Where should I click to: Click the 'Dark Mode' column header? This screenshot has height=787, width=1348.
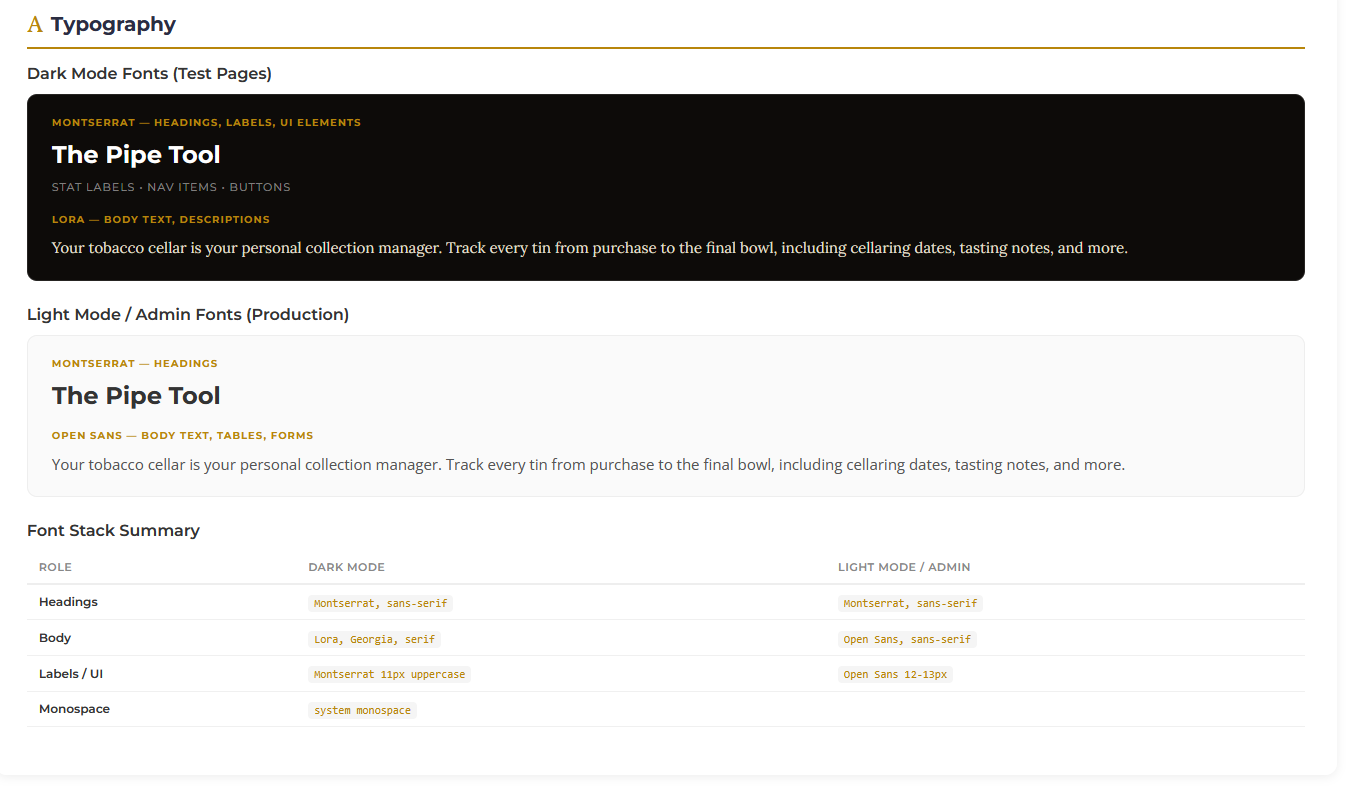pos(346,567)
